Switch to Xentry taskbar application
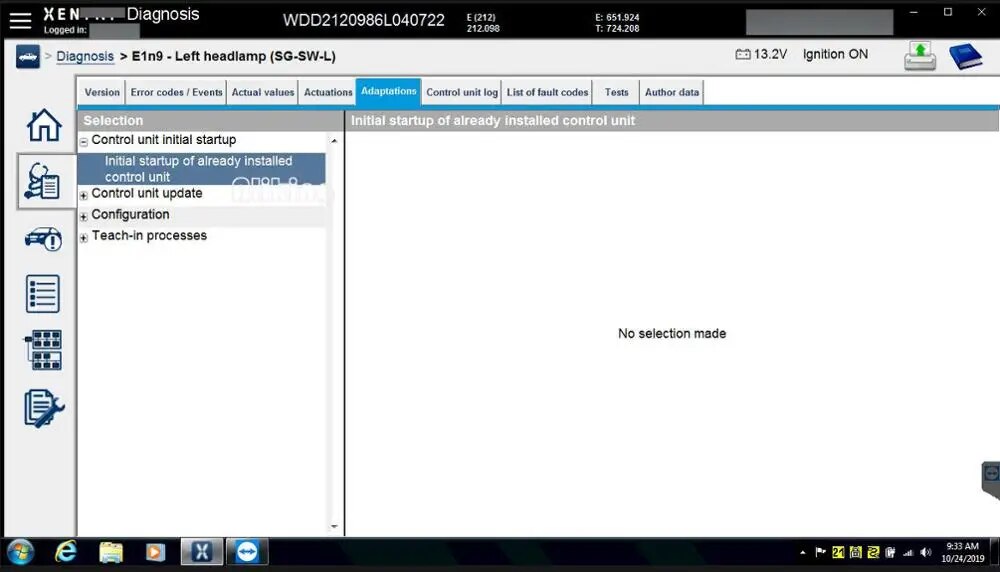The width and height of the screenshot is (1000, 572). [202, 552]
